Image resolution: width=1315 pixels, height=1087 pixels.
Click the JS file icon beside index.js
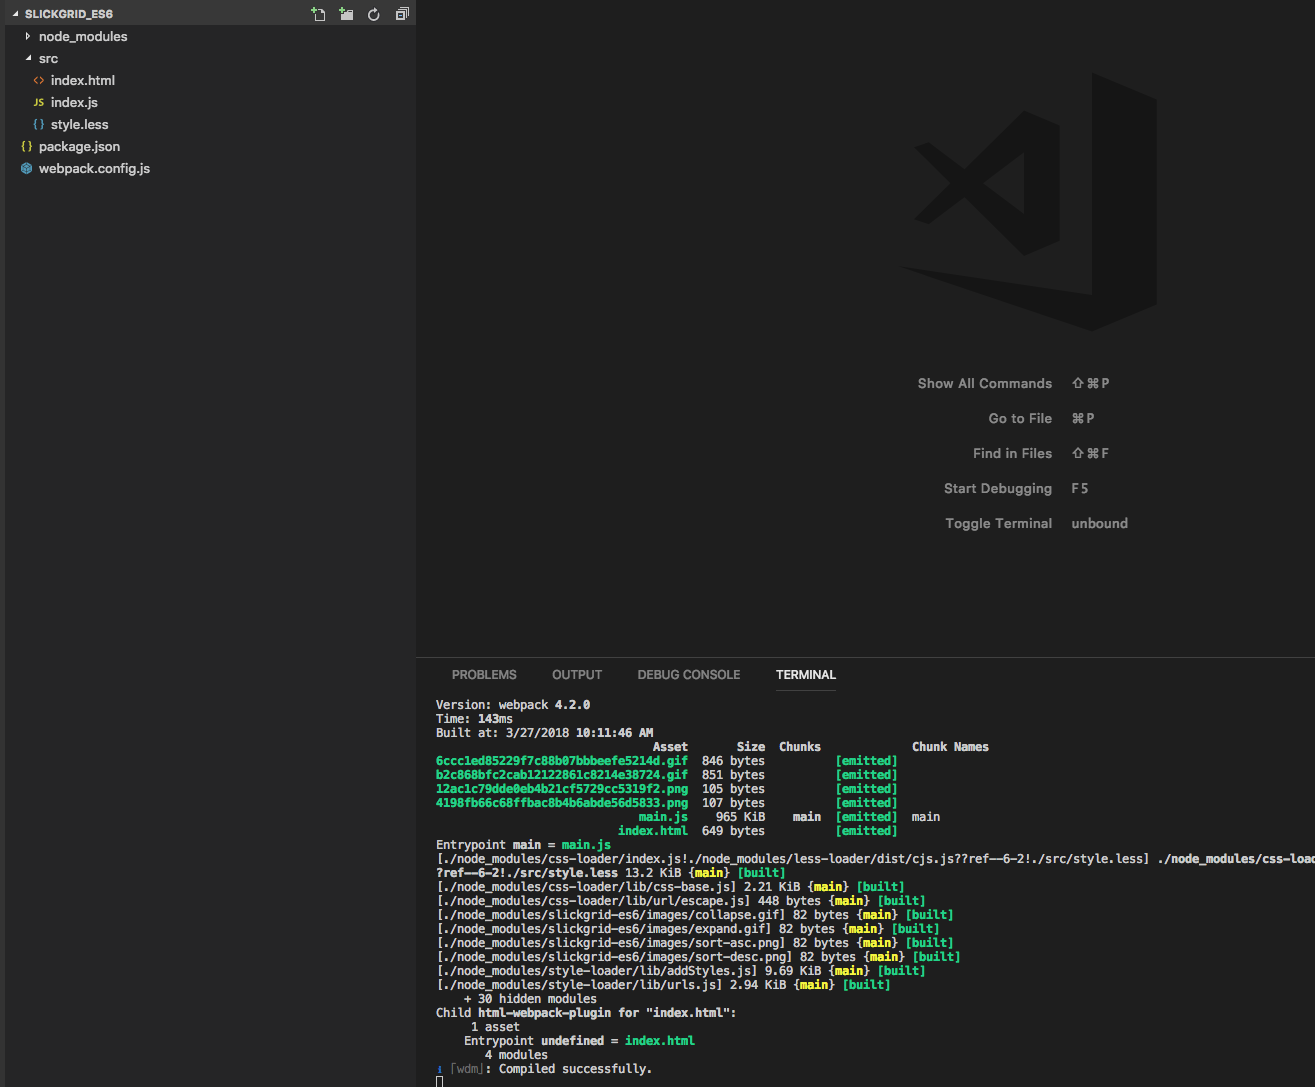click(39, 102)
